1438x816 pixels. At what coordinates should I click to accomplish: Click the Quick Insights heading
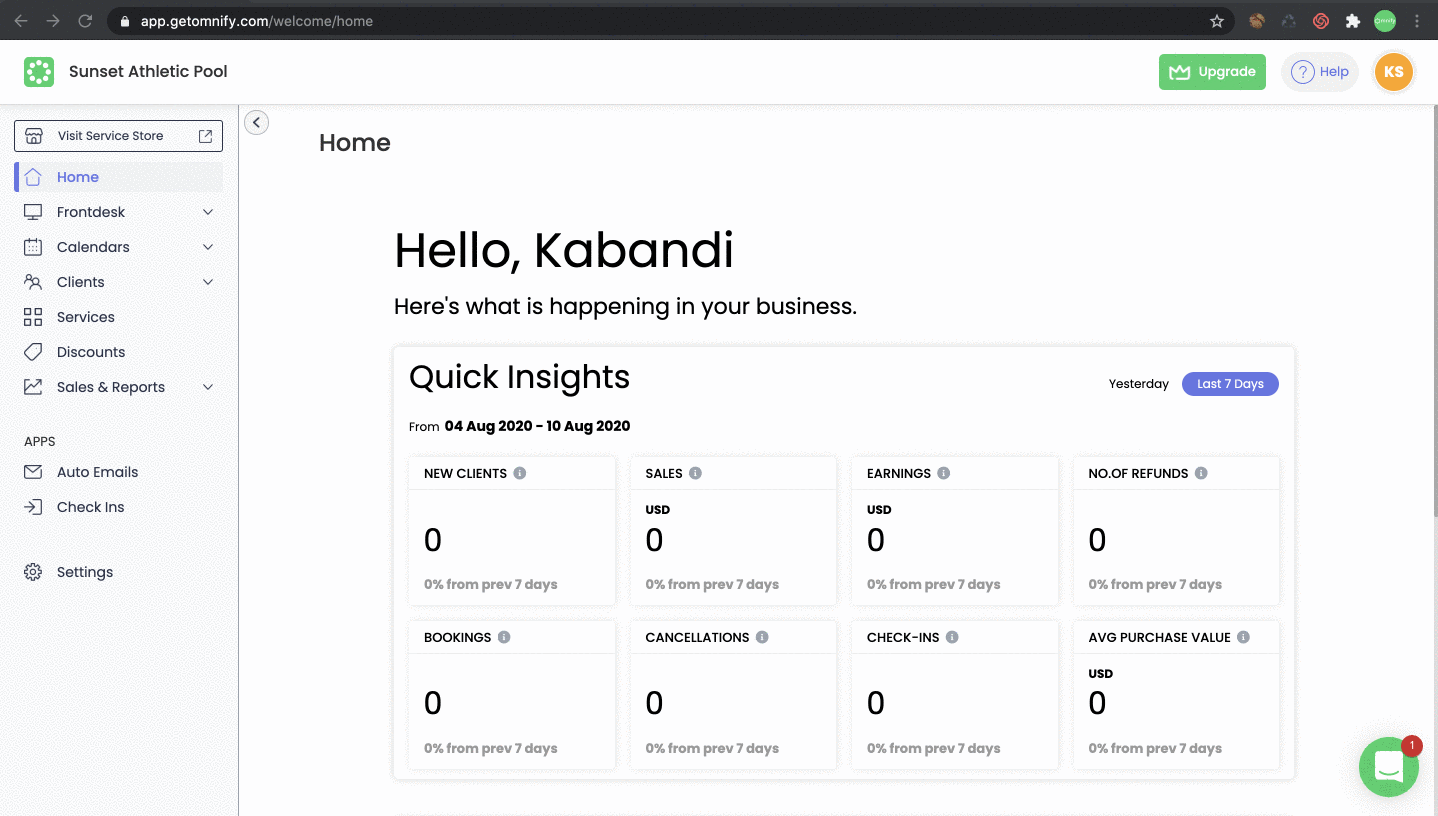519,377
